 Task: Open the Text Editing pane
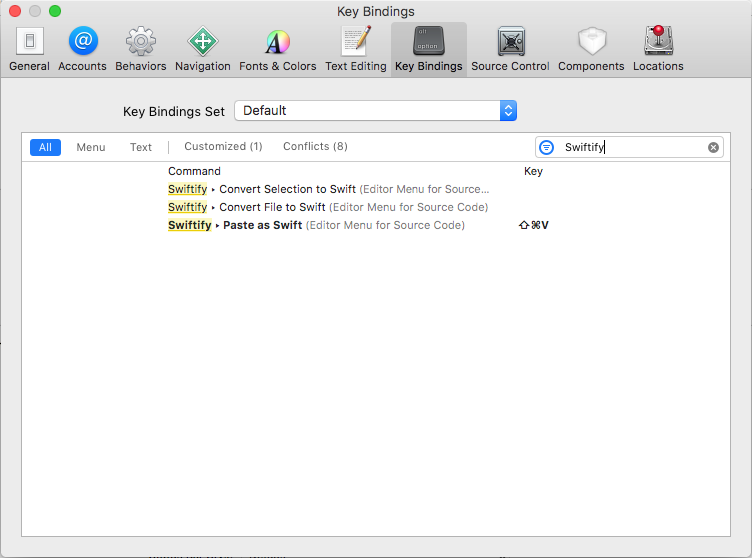(x=355, y=49)
